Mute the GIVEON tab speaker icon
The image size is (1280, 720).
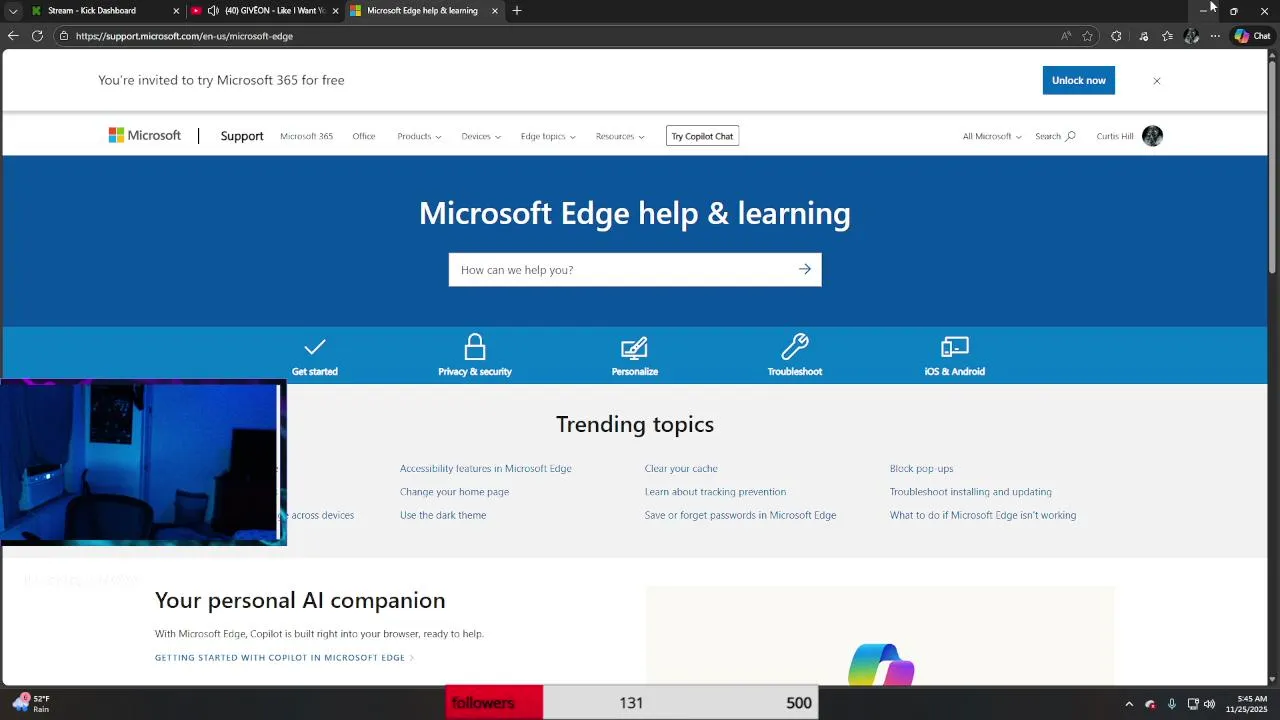pos(213,11)
